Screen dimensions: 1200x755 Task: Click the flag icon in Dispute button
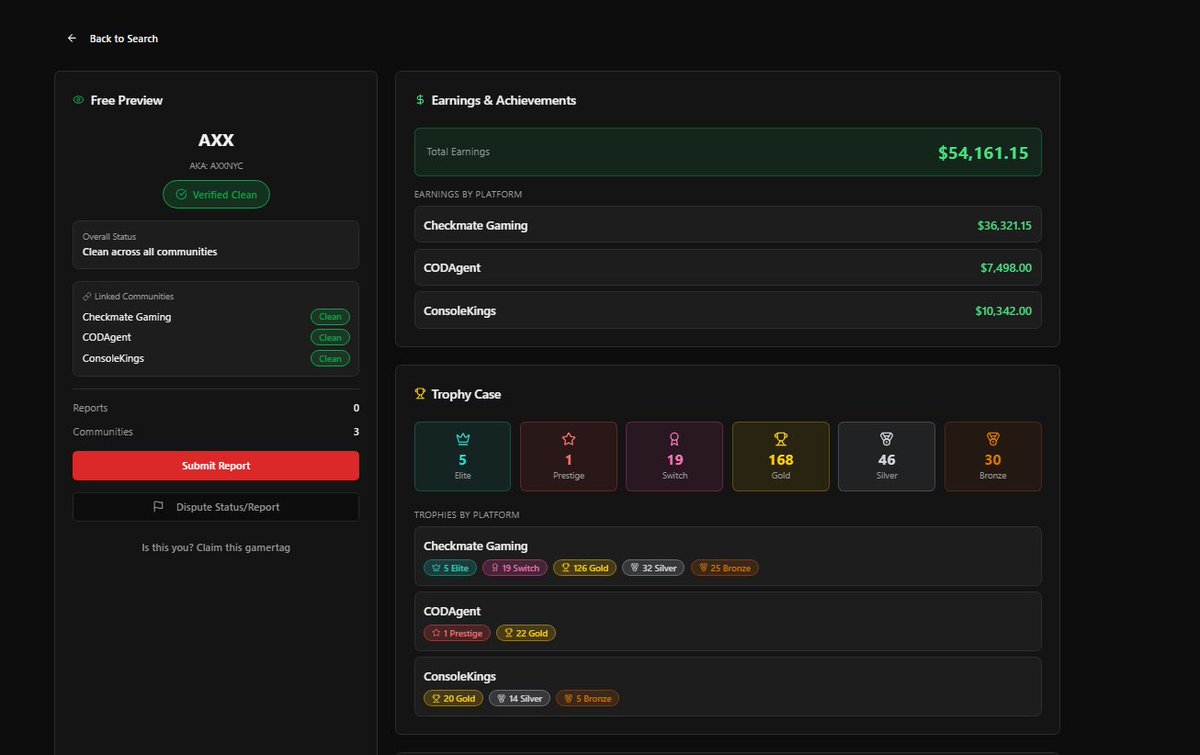pos(158,507)
